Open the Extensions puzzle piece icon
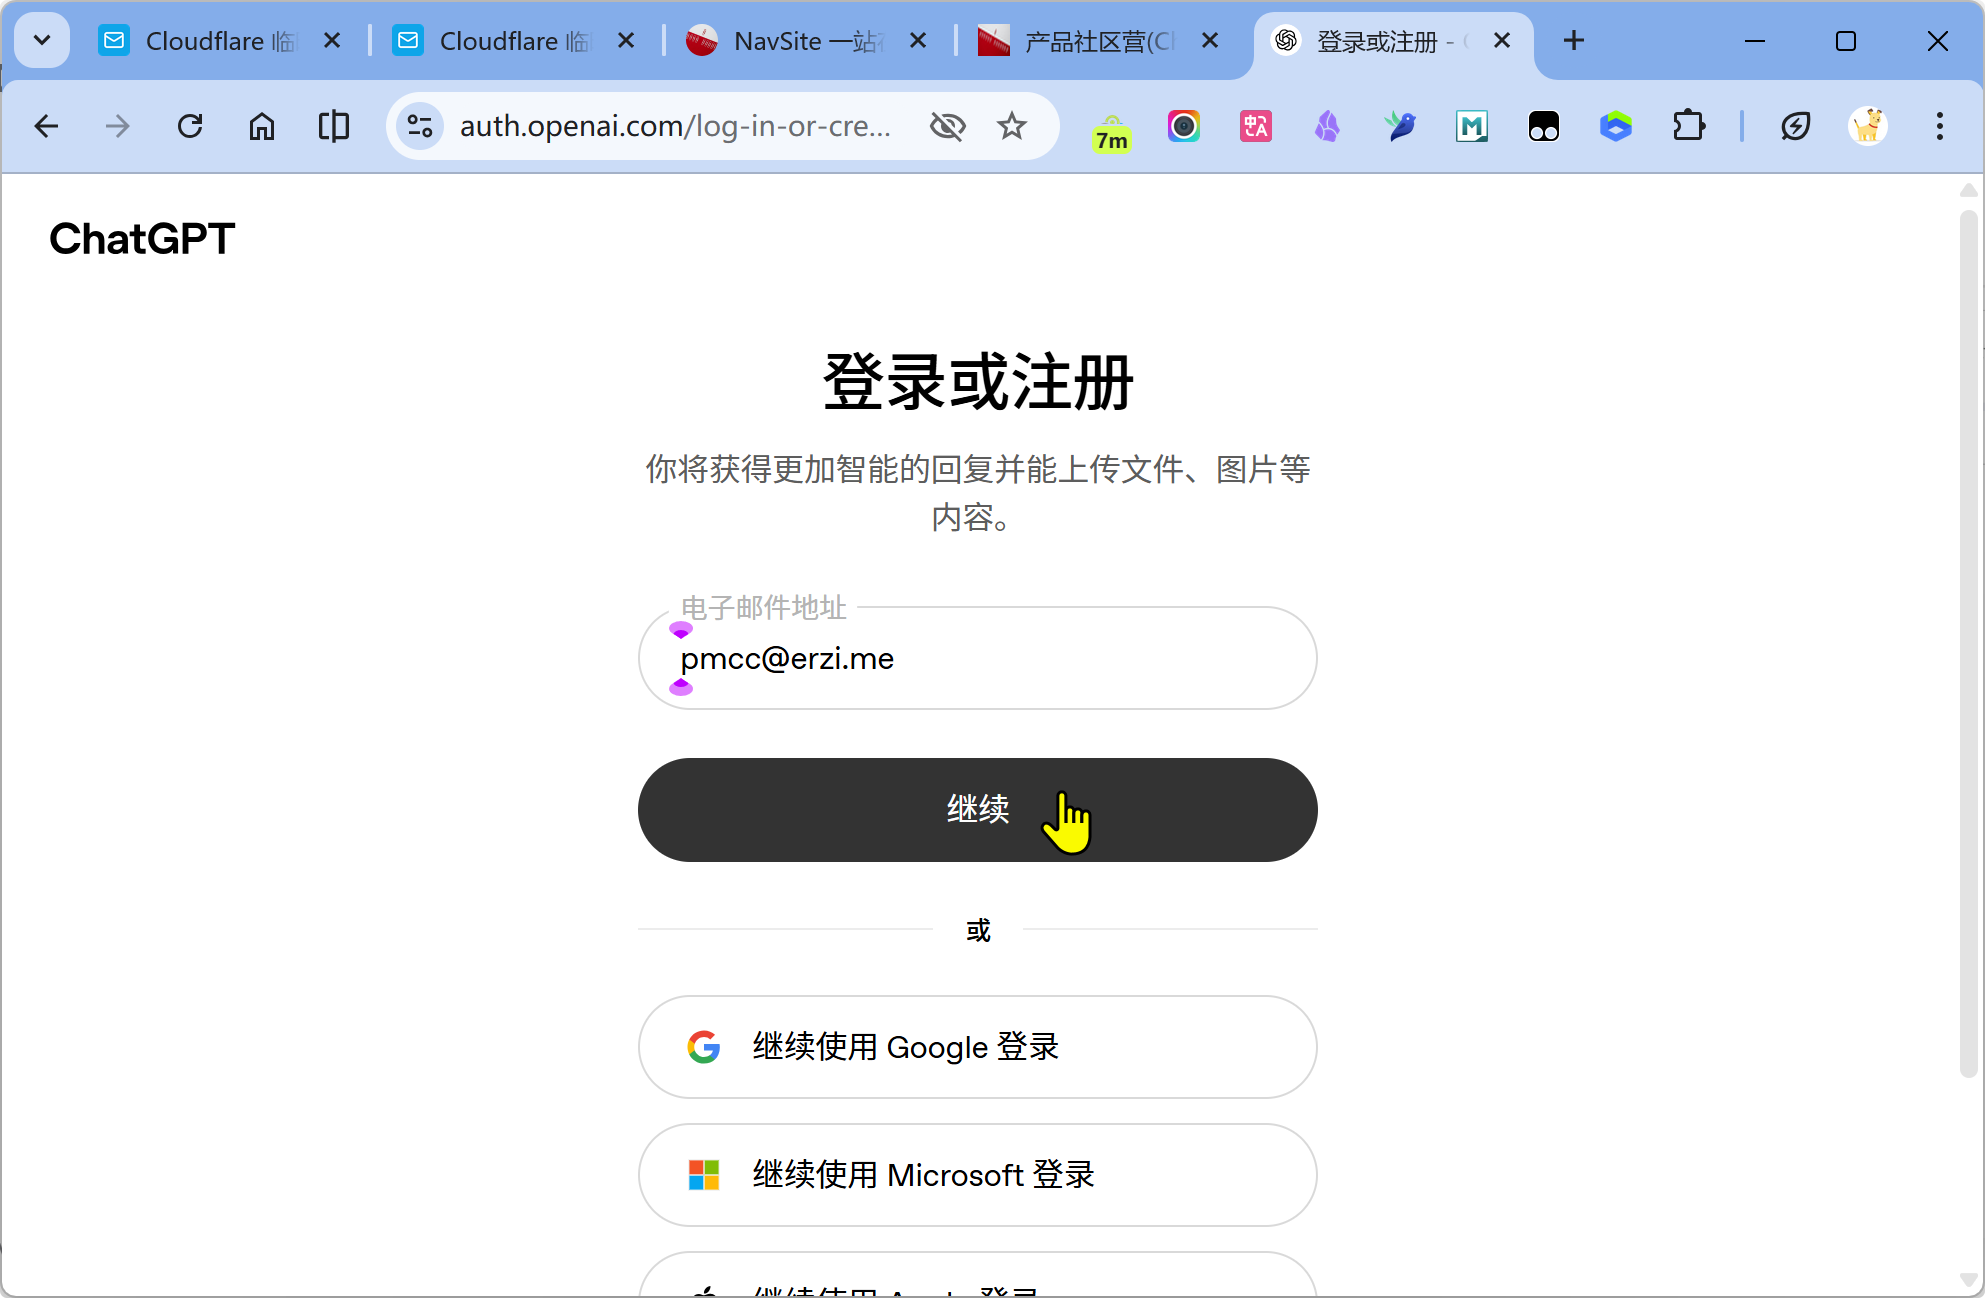 point(1688,126)
